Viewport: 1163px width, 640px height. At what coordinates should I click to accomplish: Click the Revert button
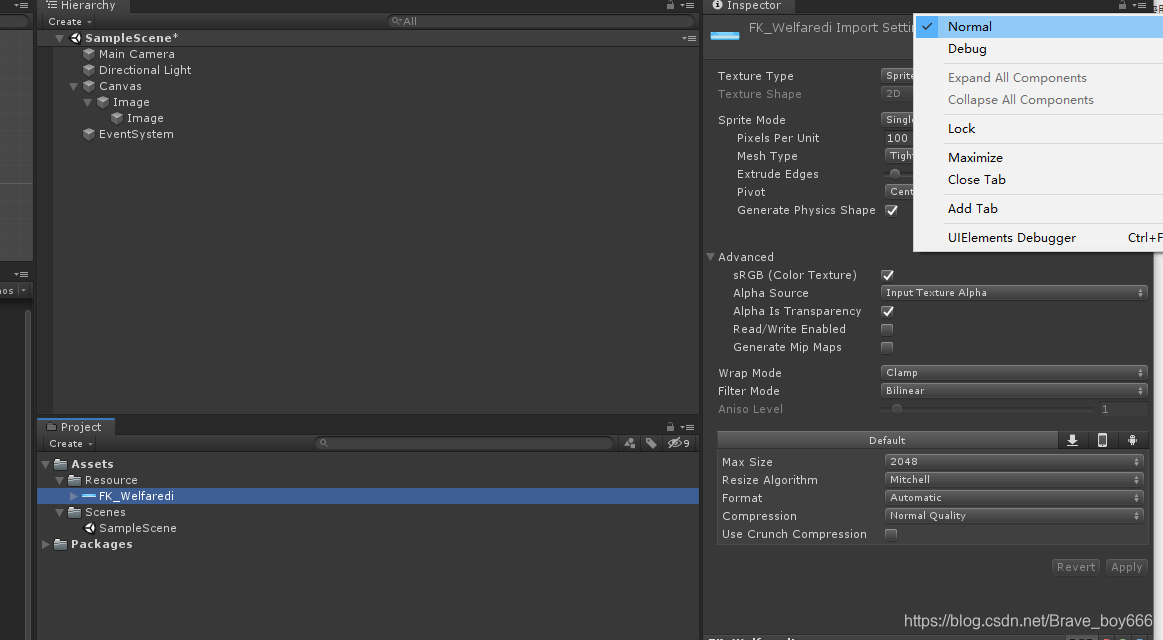click(1075, 567)
